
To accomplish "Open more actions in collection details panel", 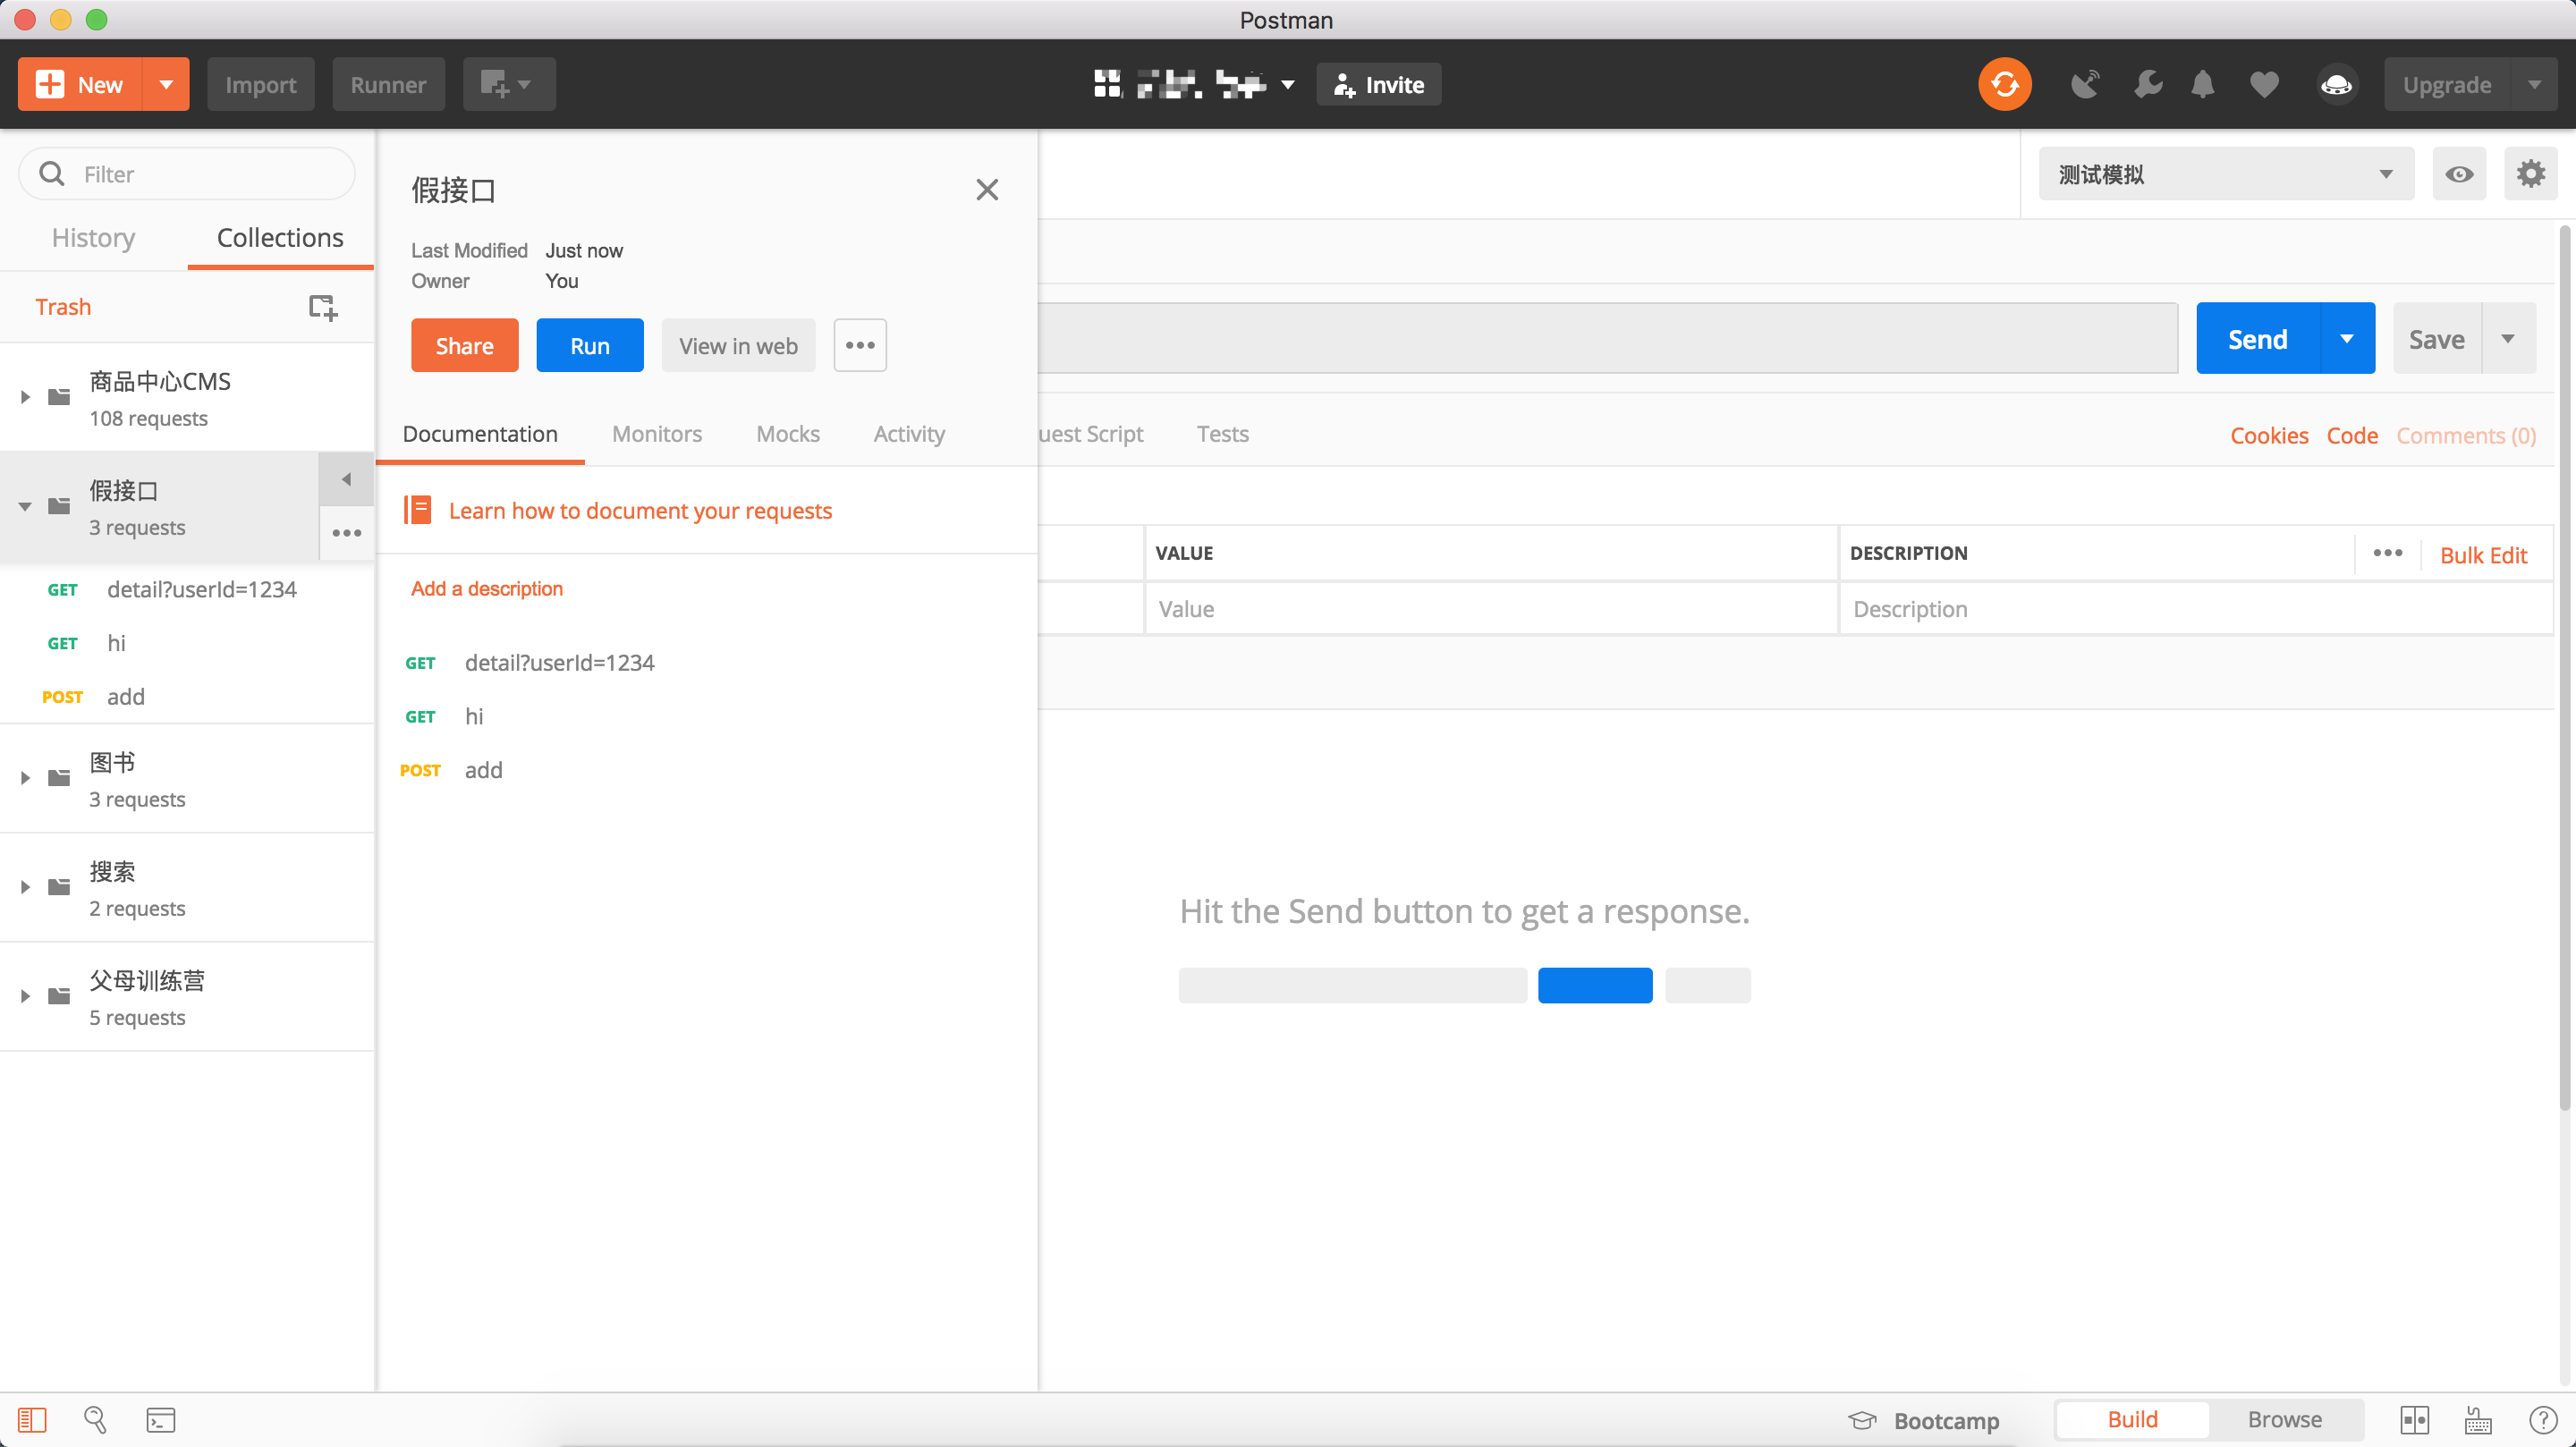I will click(860, 346).
